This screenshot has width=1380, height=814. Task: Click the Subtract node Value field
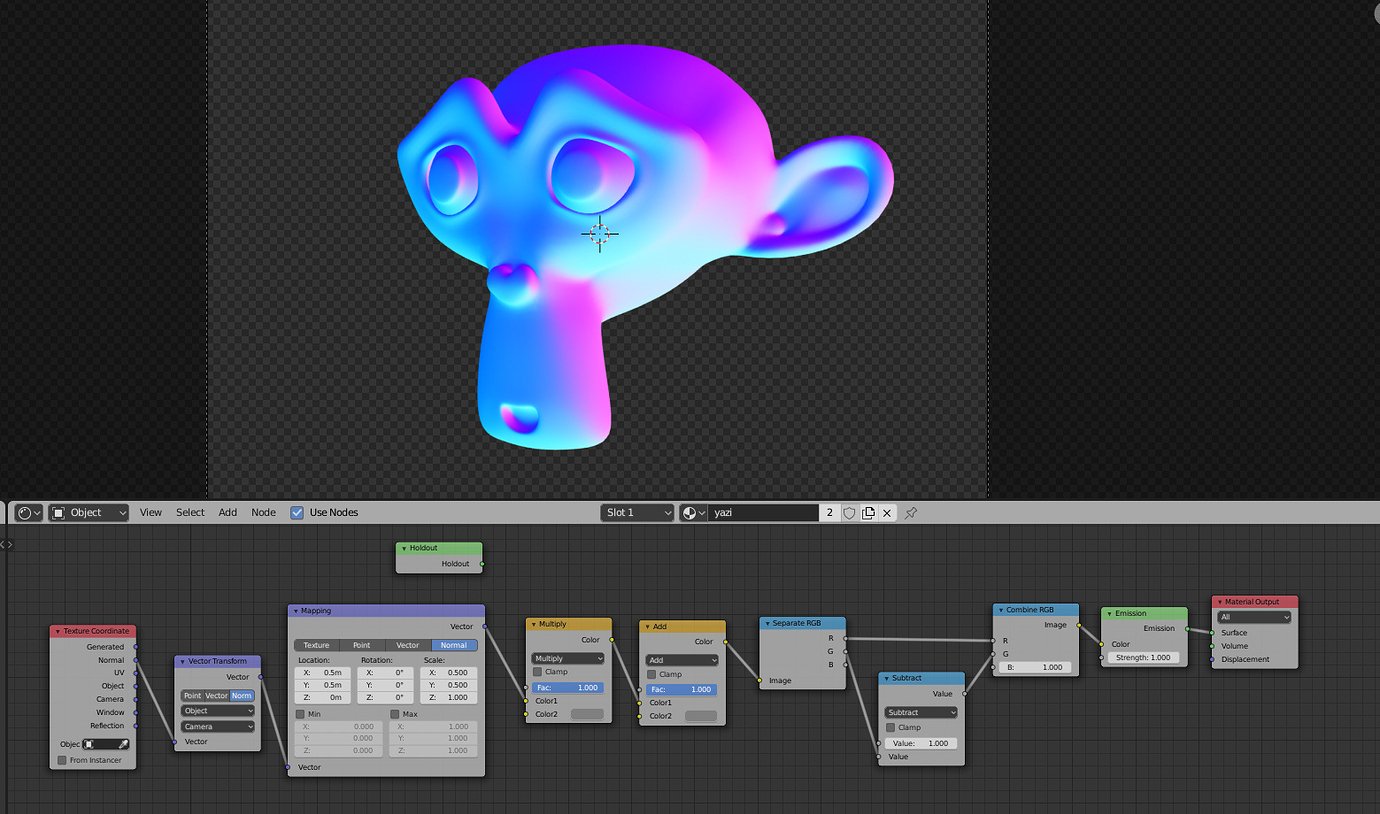921,743
